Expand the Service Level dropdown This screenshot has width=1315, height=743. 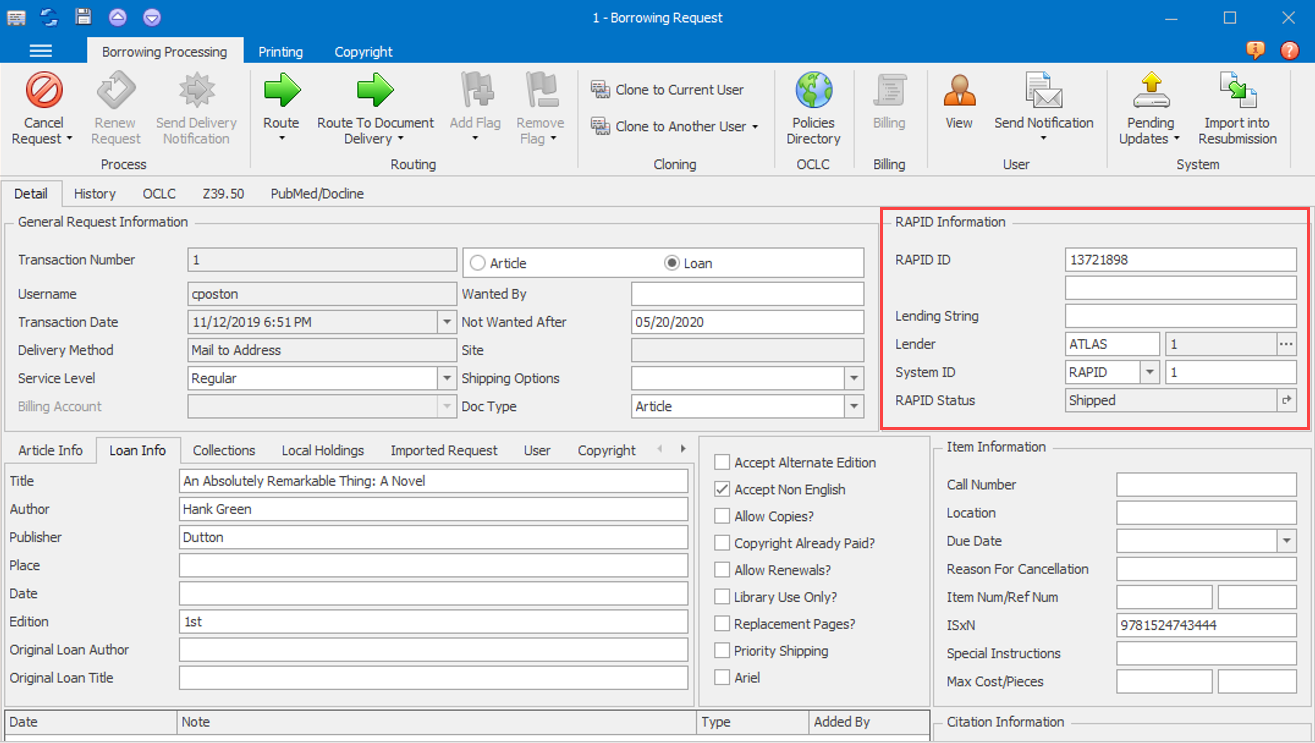click(x=447, y=378)
